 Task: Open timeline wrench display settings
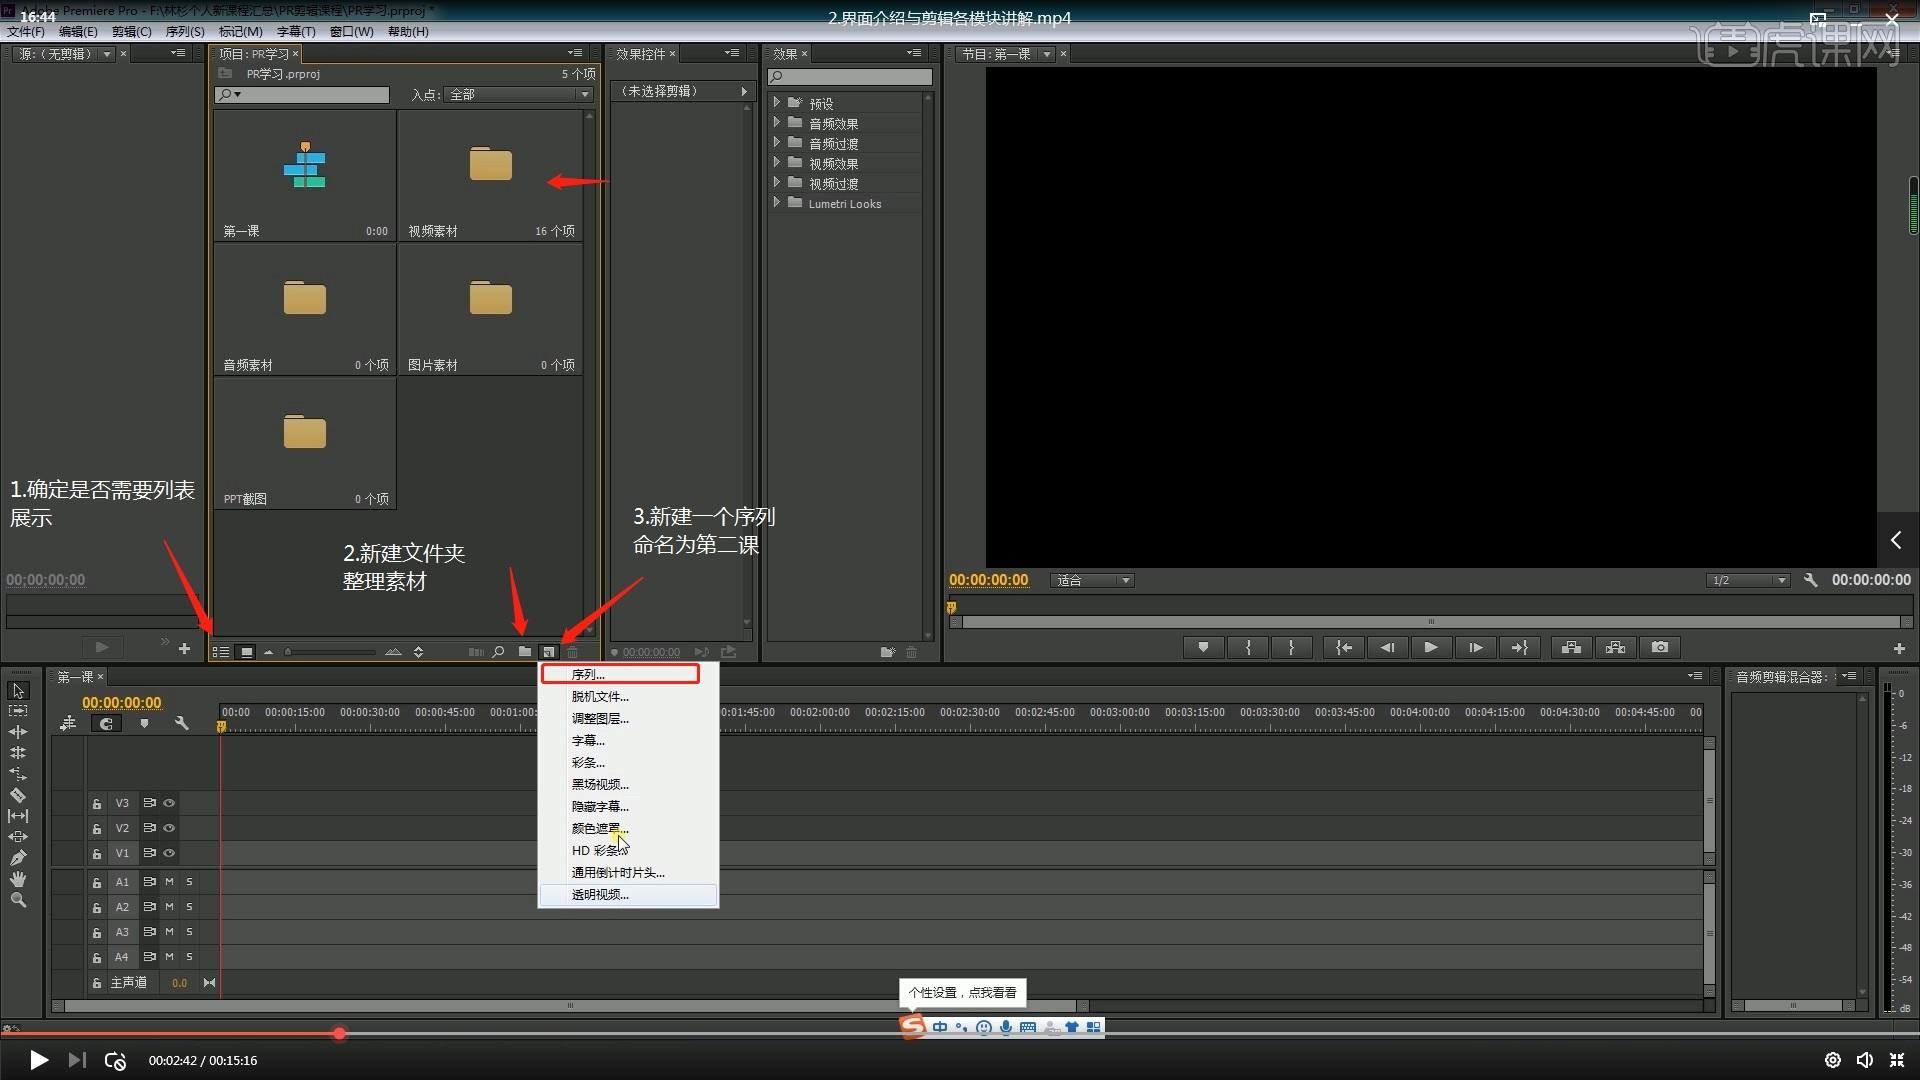[x=181, y=723]
